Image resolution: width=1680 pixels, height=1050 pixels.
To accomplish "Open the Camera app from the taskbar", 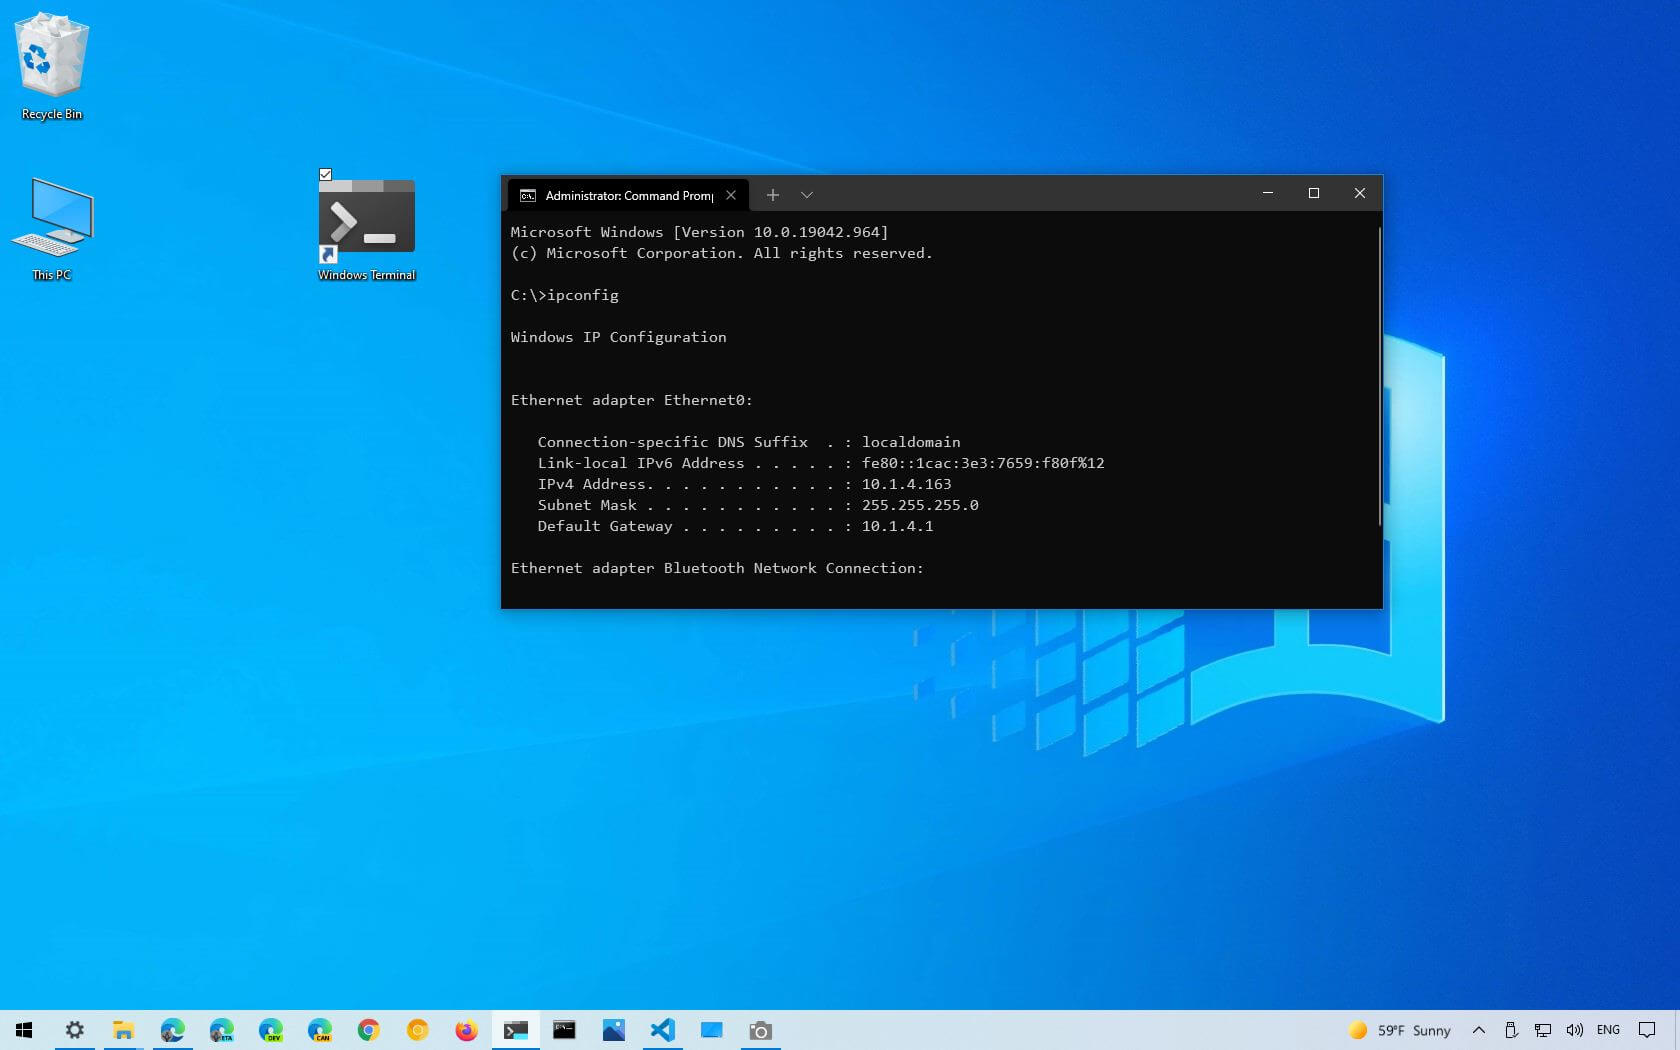I will point(760,1031).
